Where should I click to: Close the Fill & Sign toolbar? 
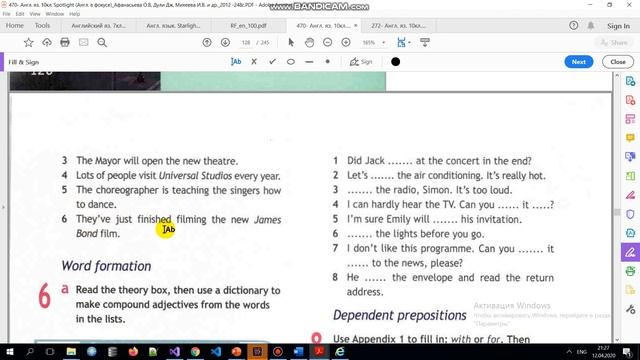click(x=618, y=62)
